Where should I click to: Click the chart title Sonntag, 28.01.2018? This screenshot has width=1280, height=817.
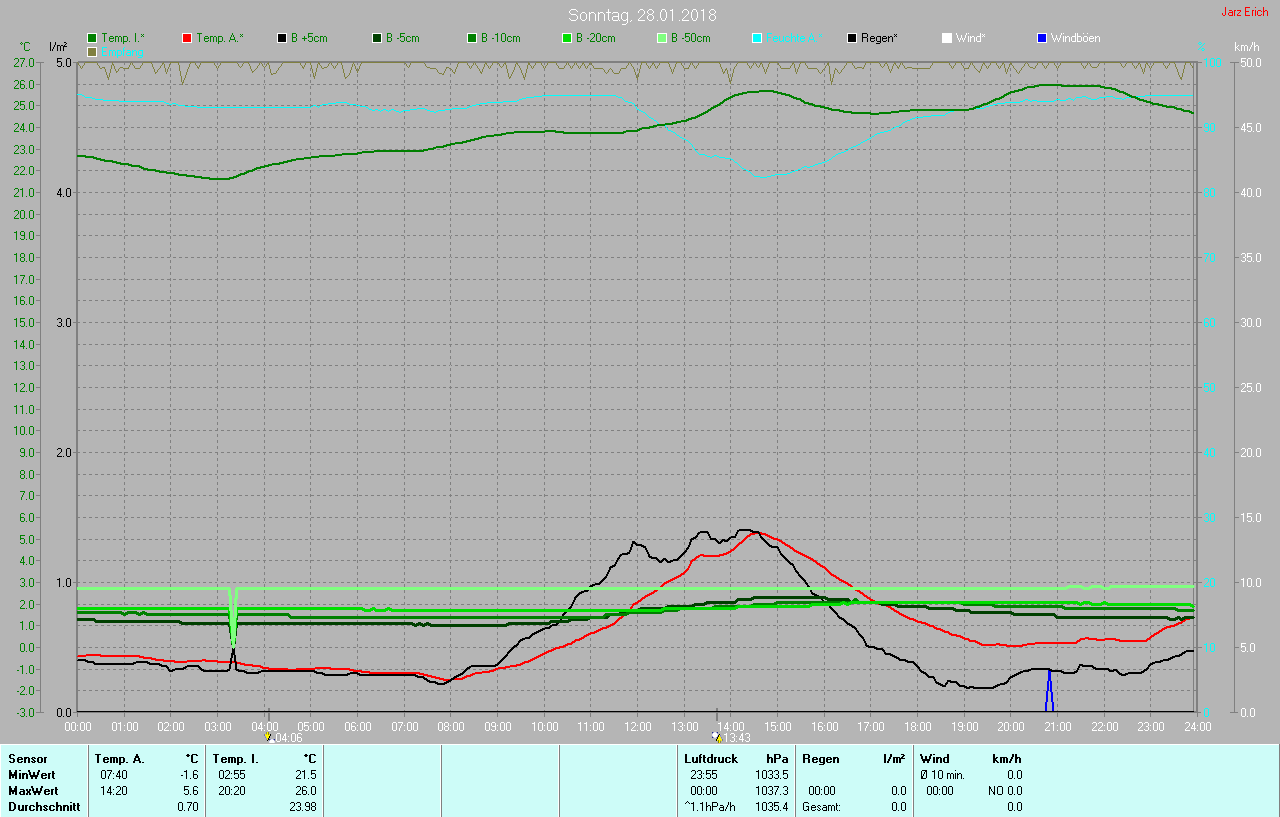(x=642, y=15)
